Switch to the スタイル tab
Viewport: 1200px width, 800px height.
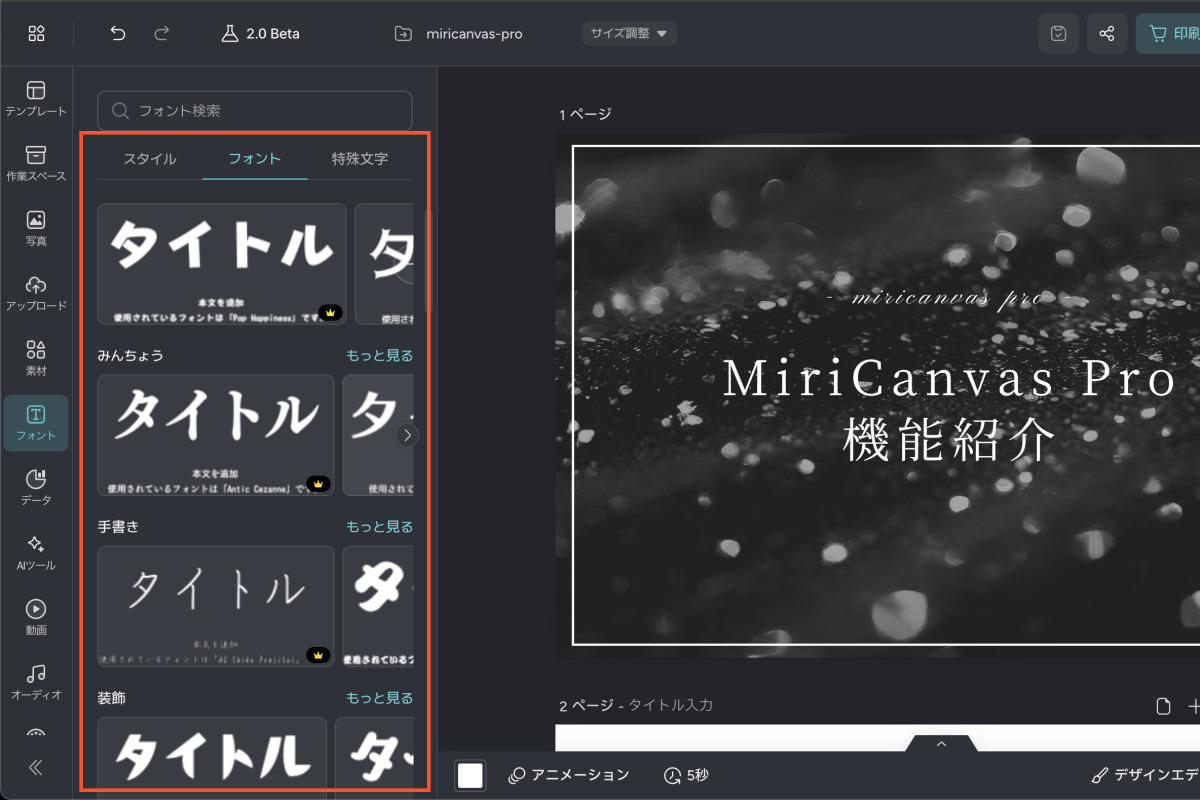(x=150, y=158)
